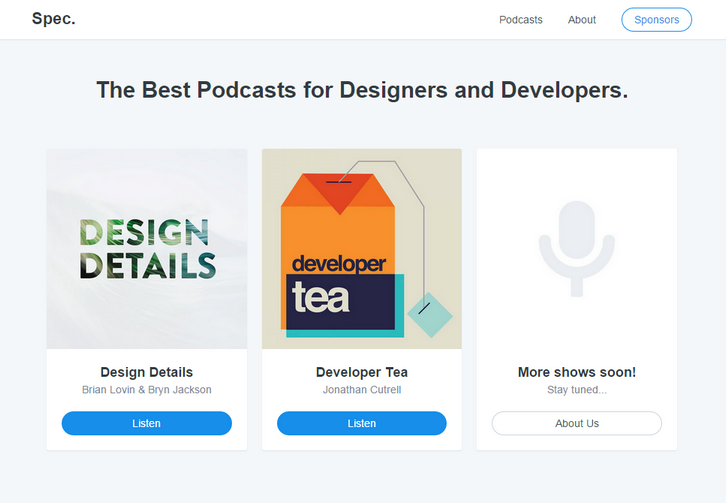Open the Design Details title link
This screenshot has height=503, width=726.
(x=146, y=372)
